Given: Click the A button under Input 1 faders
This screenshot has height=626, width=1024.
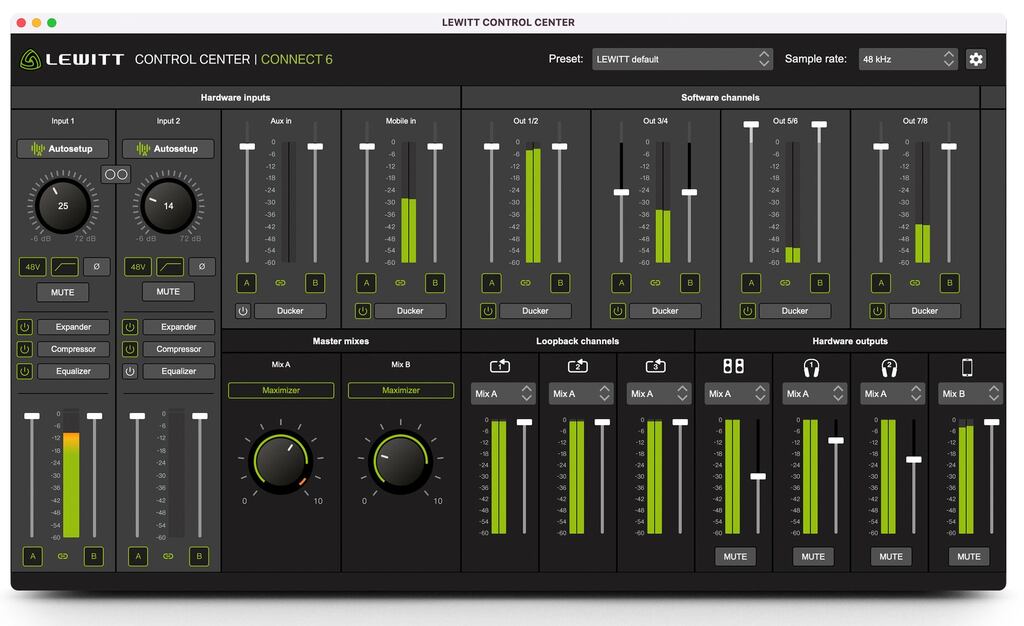Looking at the screenshot, I should point(33,556).
